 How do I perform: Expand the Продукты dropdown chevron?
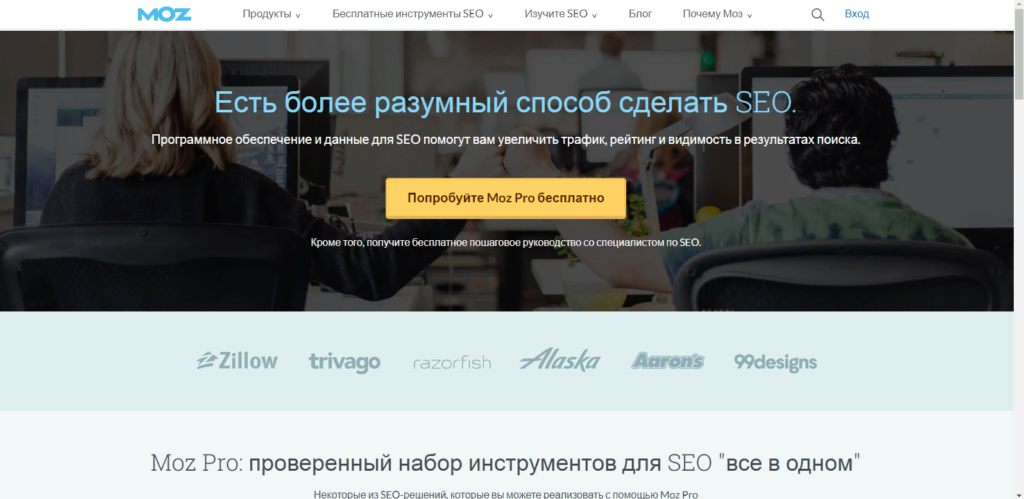(298, 16)
